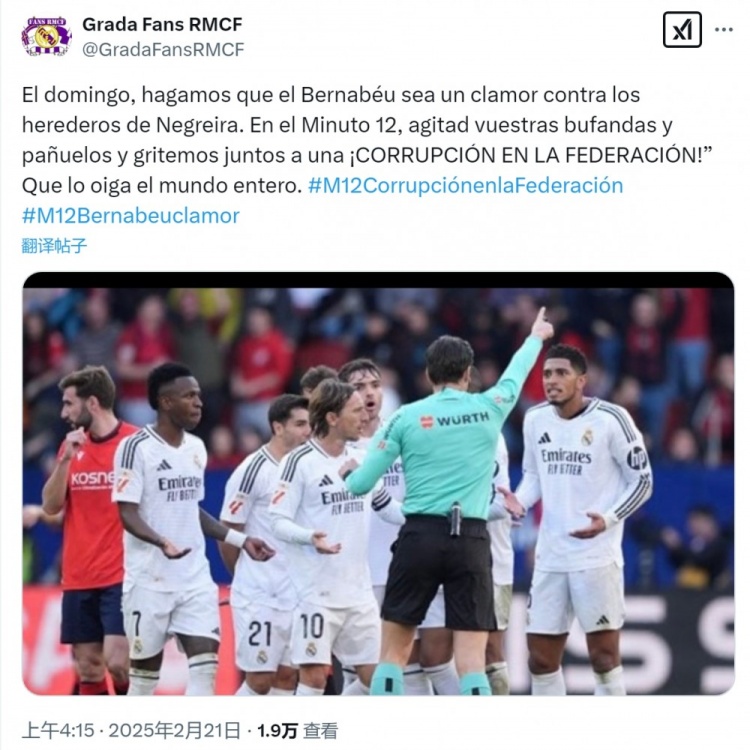Click the 上午4:15 post time
Screen dimensions: 750x750
58,730
